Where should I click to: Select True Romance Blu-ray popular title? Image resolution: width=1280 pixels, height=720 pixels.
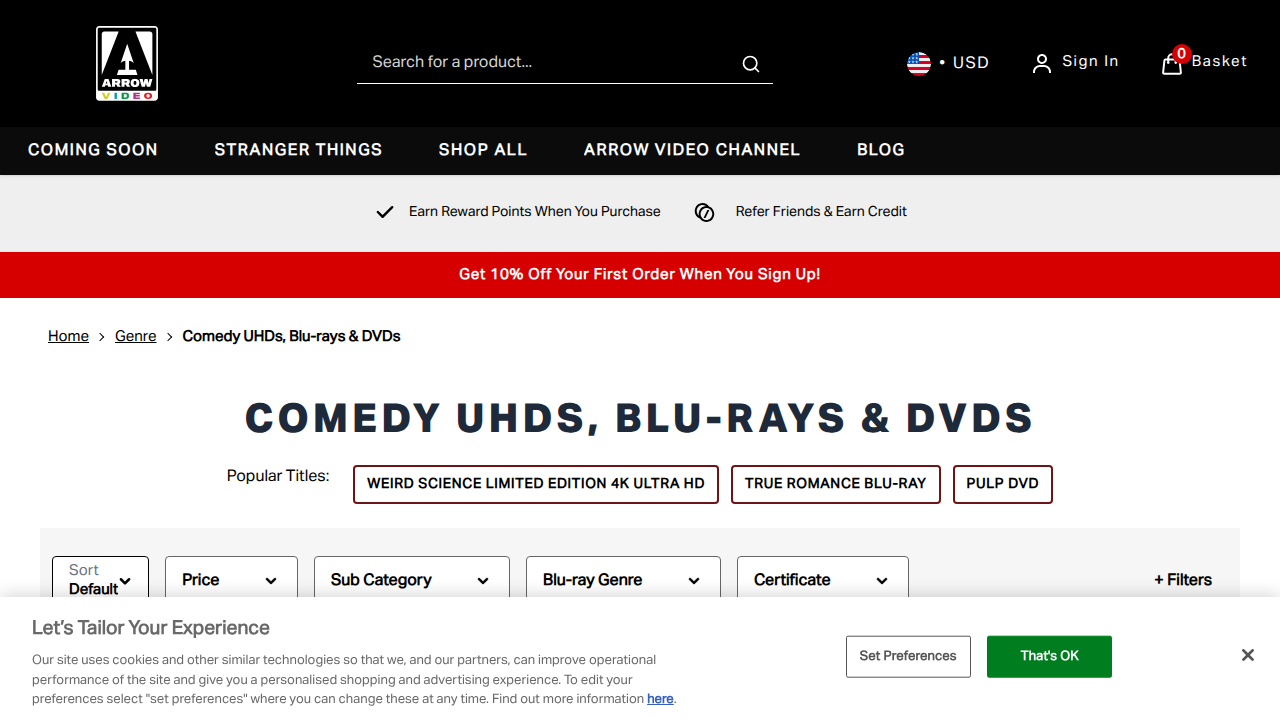click(x=836, y=484)
